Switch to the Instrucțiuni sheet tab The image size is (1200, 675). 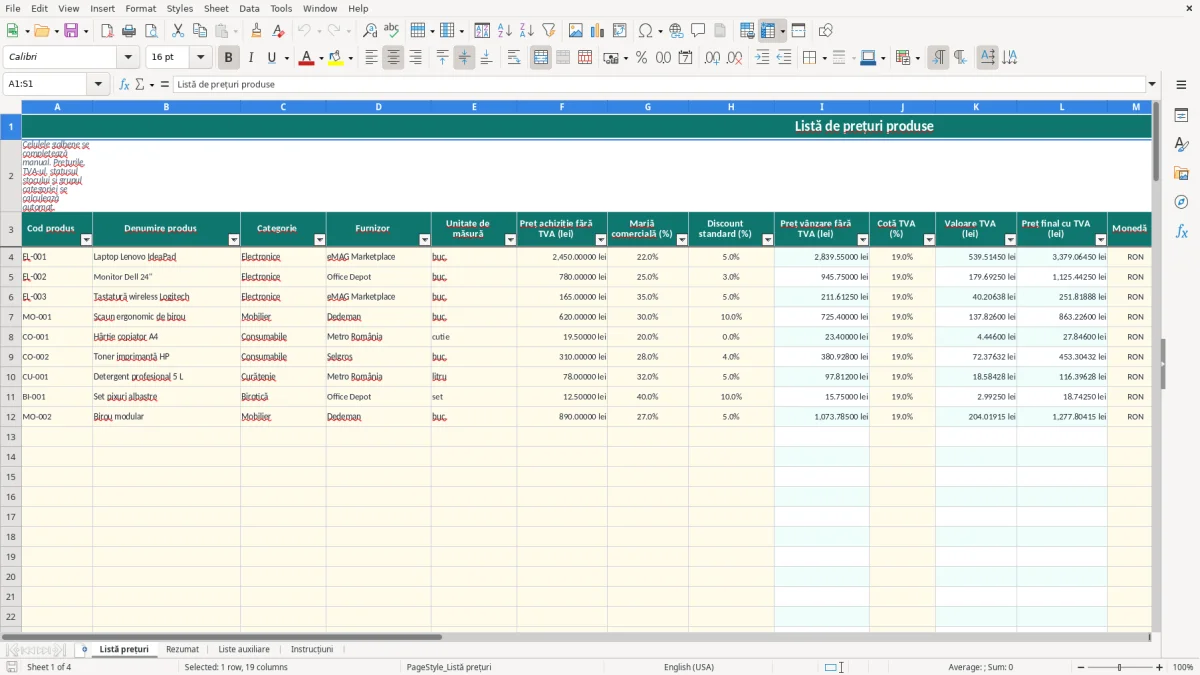312,649
